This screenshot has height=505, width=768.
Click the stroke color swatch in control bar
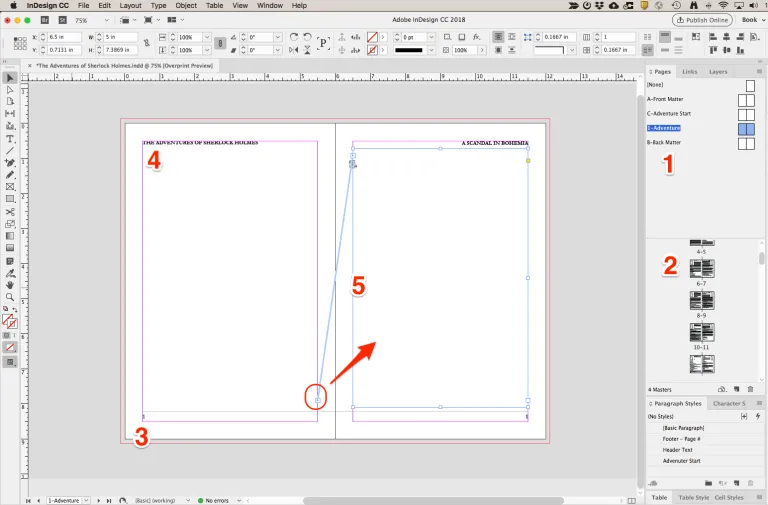point(372,50)
